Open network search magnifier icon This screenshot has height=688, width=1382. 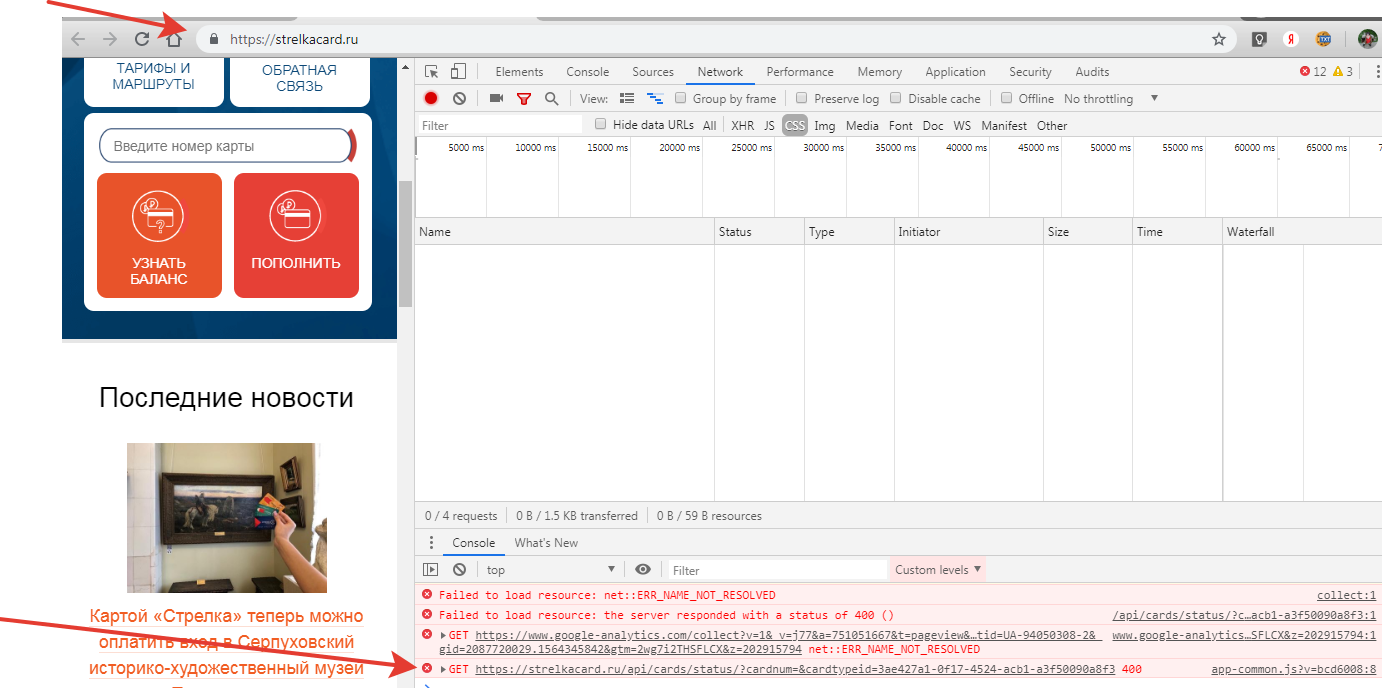pos(551,98)
